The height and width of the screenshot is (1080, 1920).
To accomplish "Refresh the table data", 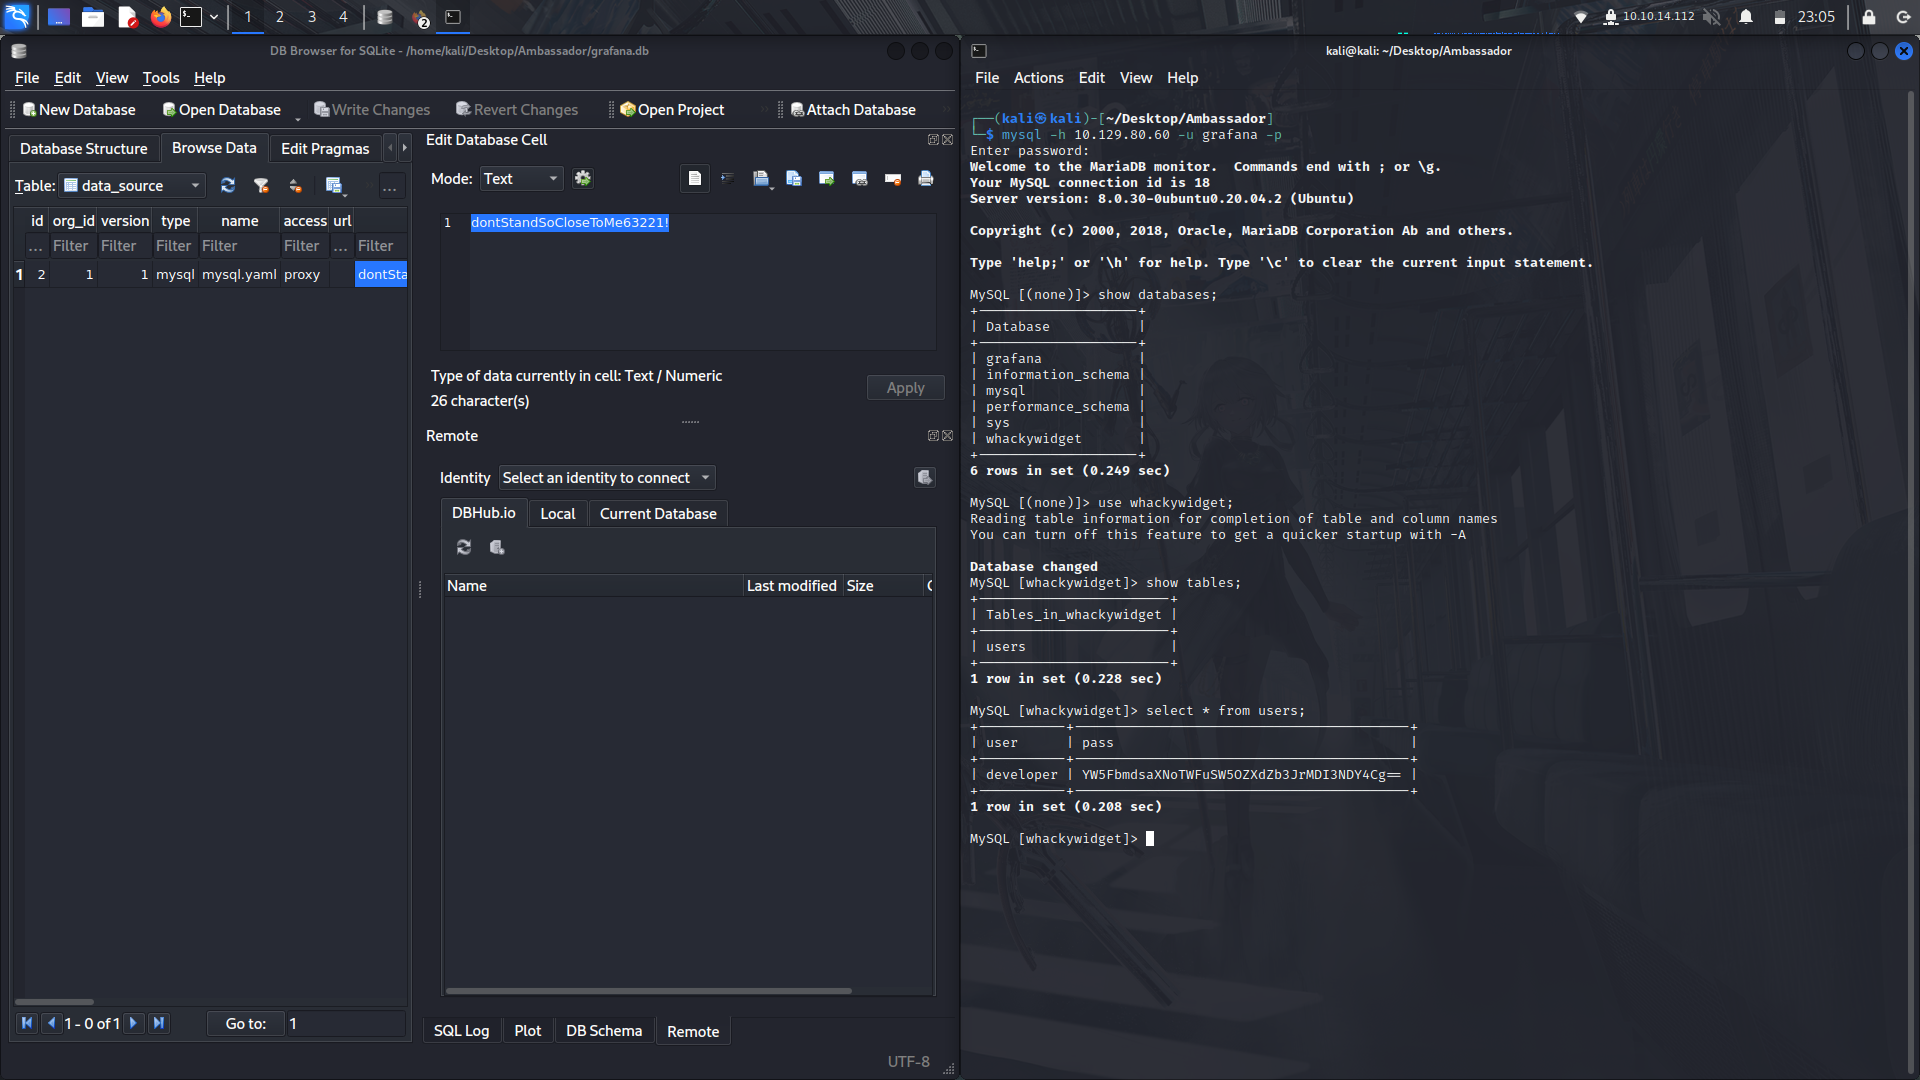I will coord(228,185).
